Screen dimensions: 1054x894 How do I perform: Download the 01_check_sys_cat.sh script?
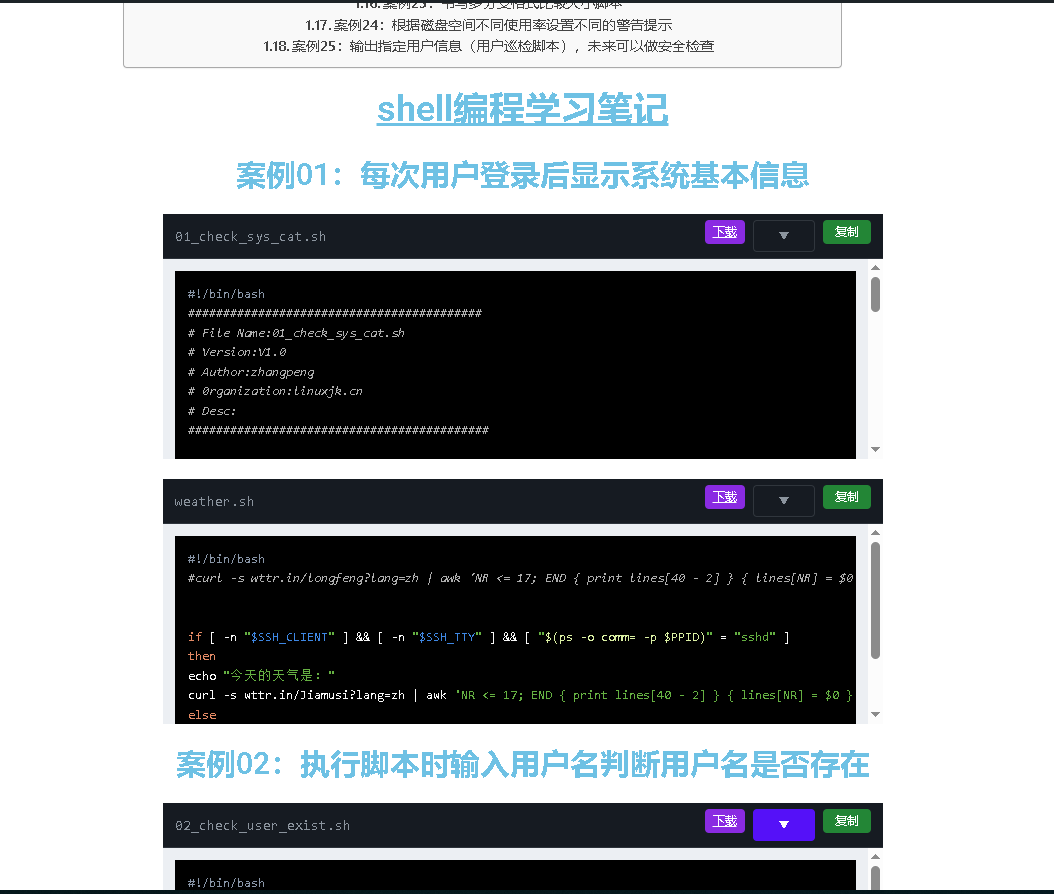point(724,232)
